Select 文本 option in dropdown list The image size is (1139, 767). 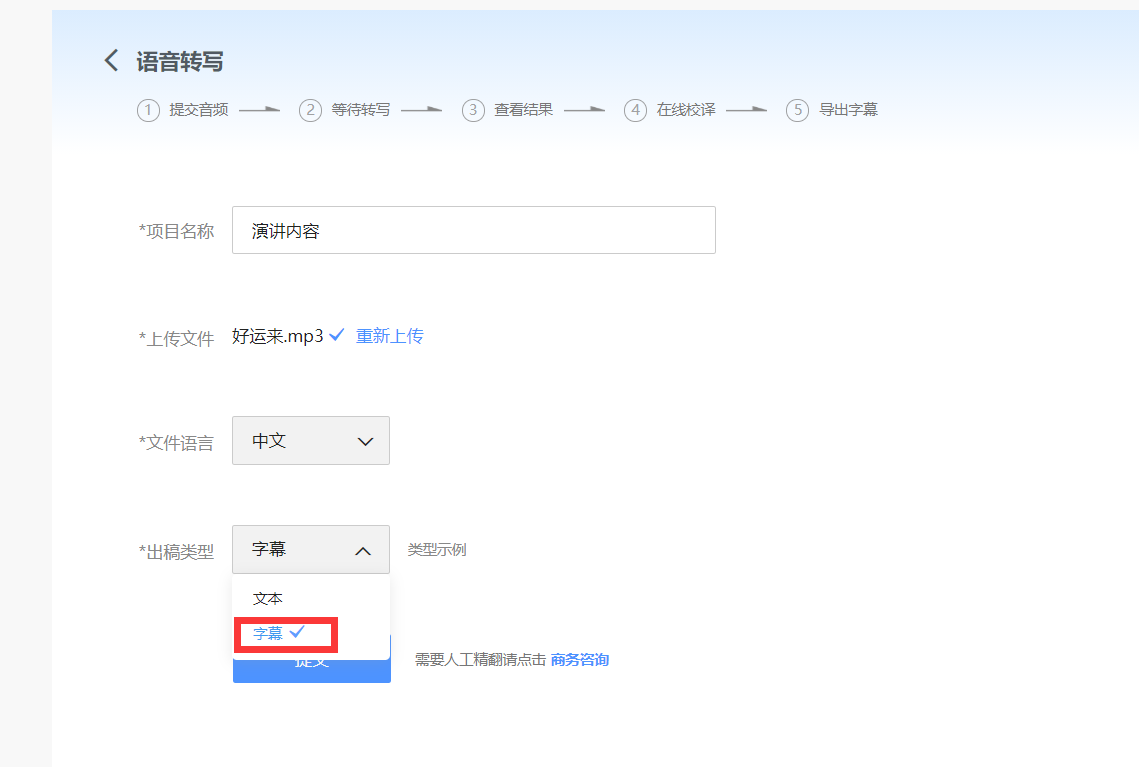point(311,598)
